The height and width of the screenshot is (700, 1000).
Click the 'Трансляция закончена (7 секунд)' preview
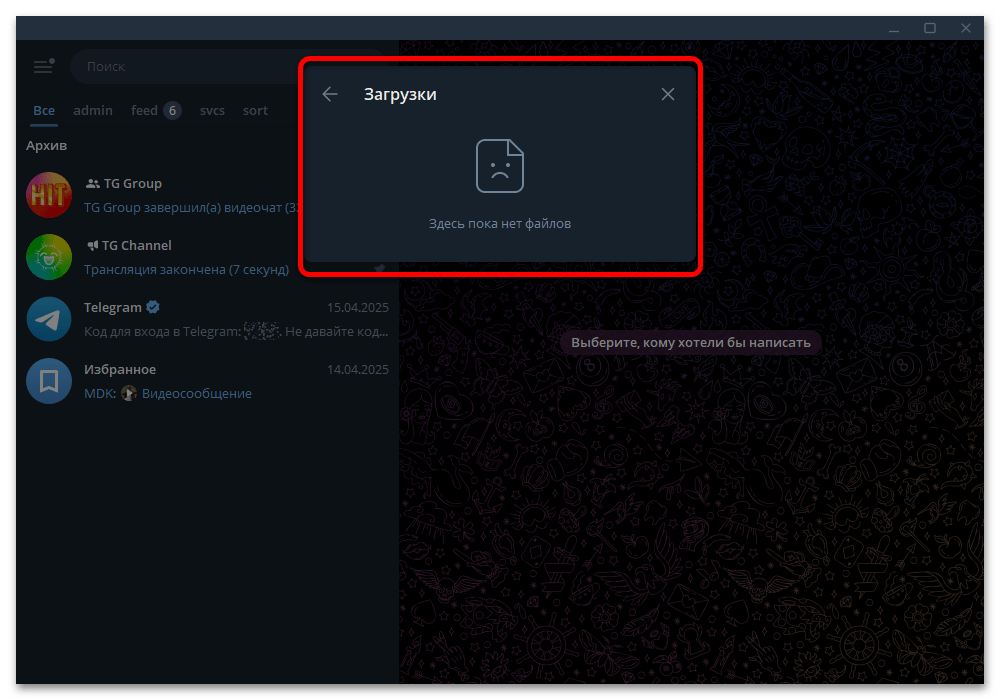pos(186,270)
